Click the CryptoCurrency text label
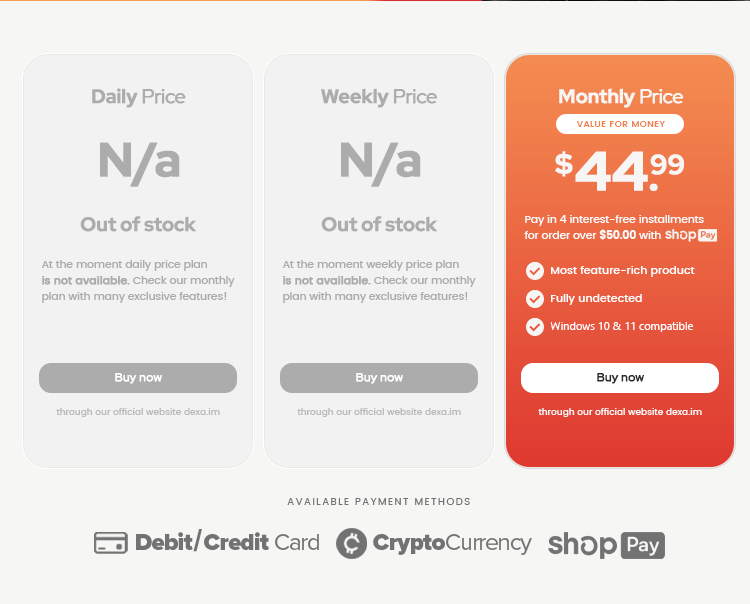This screenshot has width=750, height=604. pyautogui.click(x=452, y=544)
